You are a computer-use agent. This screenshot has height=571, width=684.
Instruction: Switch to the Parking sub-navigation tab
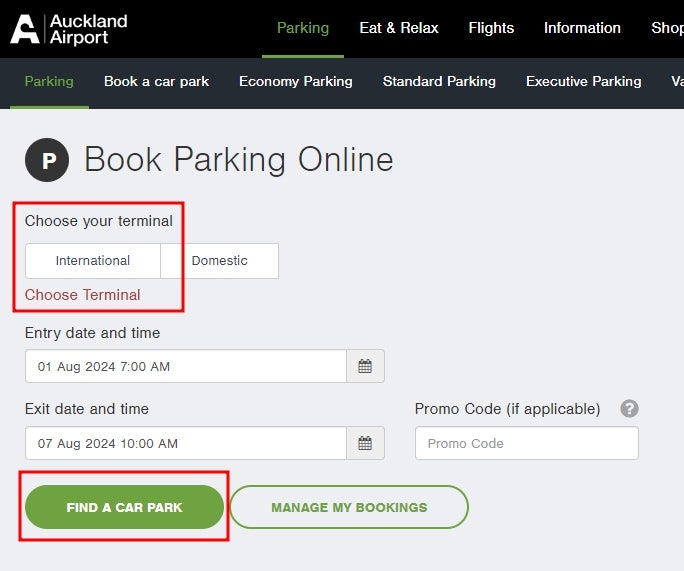click(49, 81)
